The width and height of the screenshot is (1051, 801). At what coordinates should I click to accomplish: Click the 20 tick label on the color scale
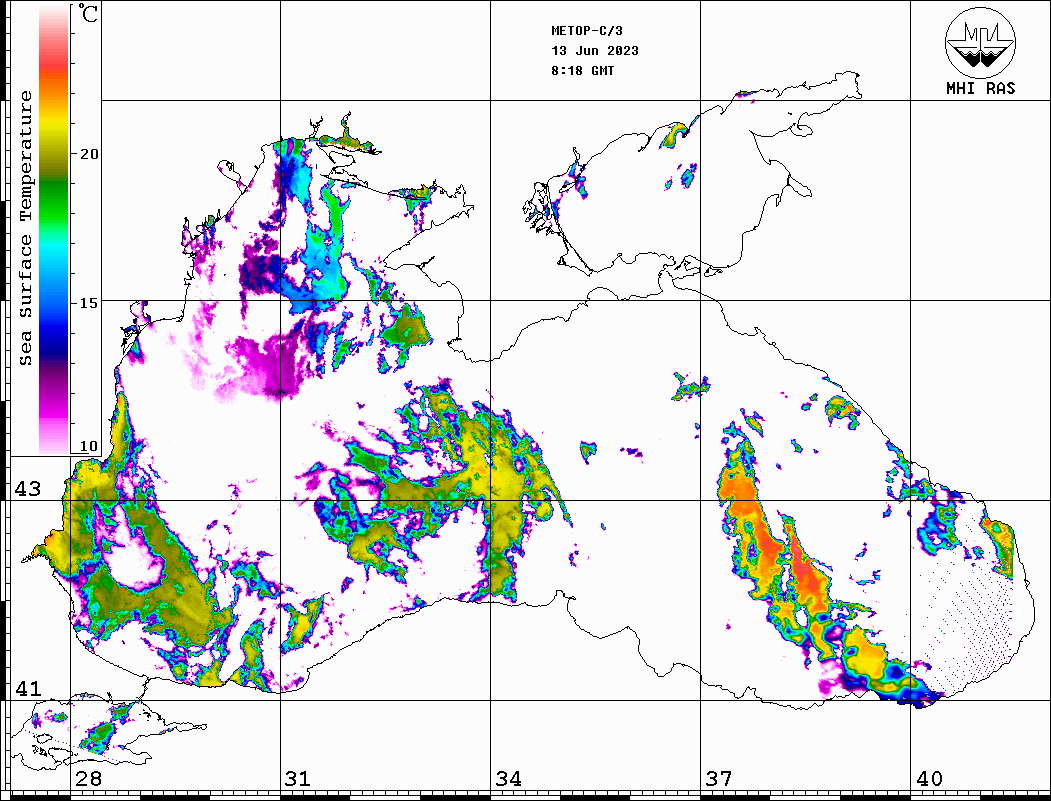point(89,154)
